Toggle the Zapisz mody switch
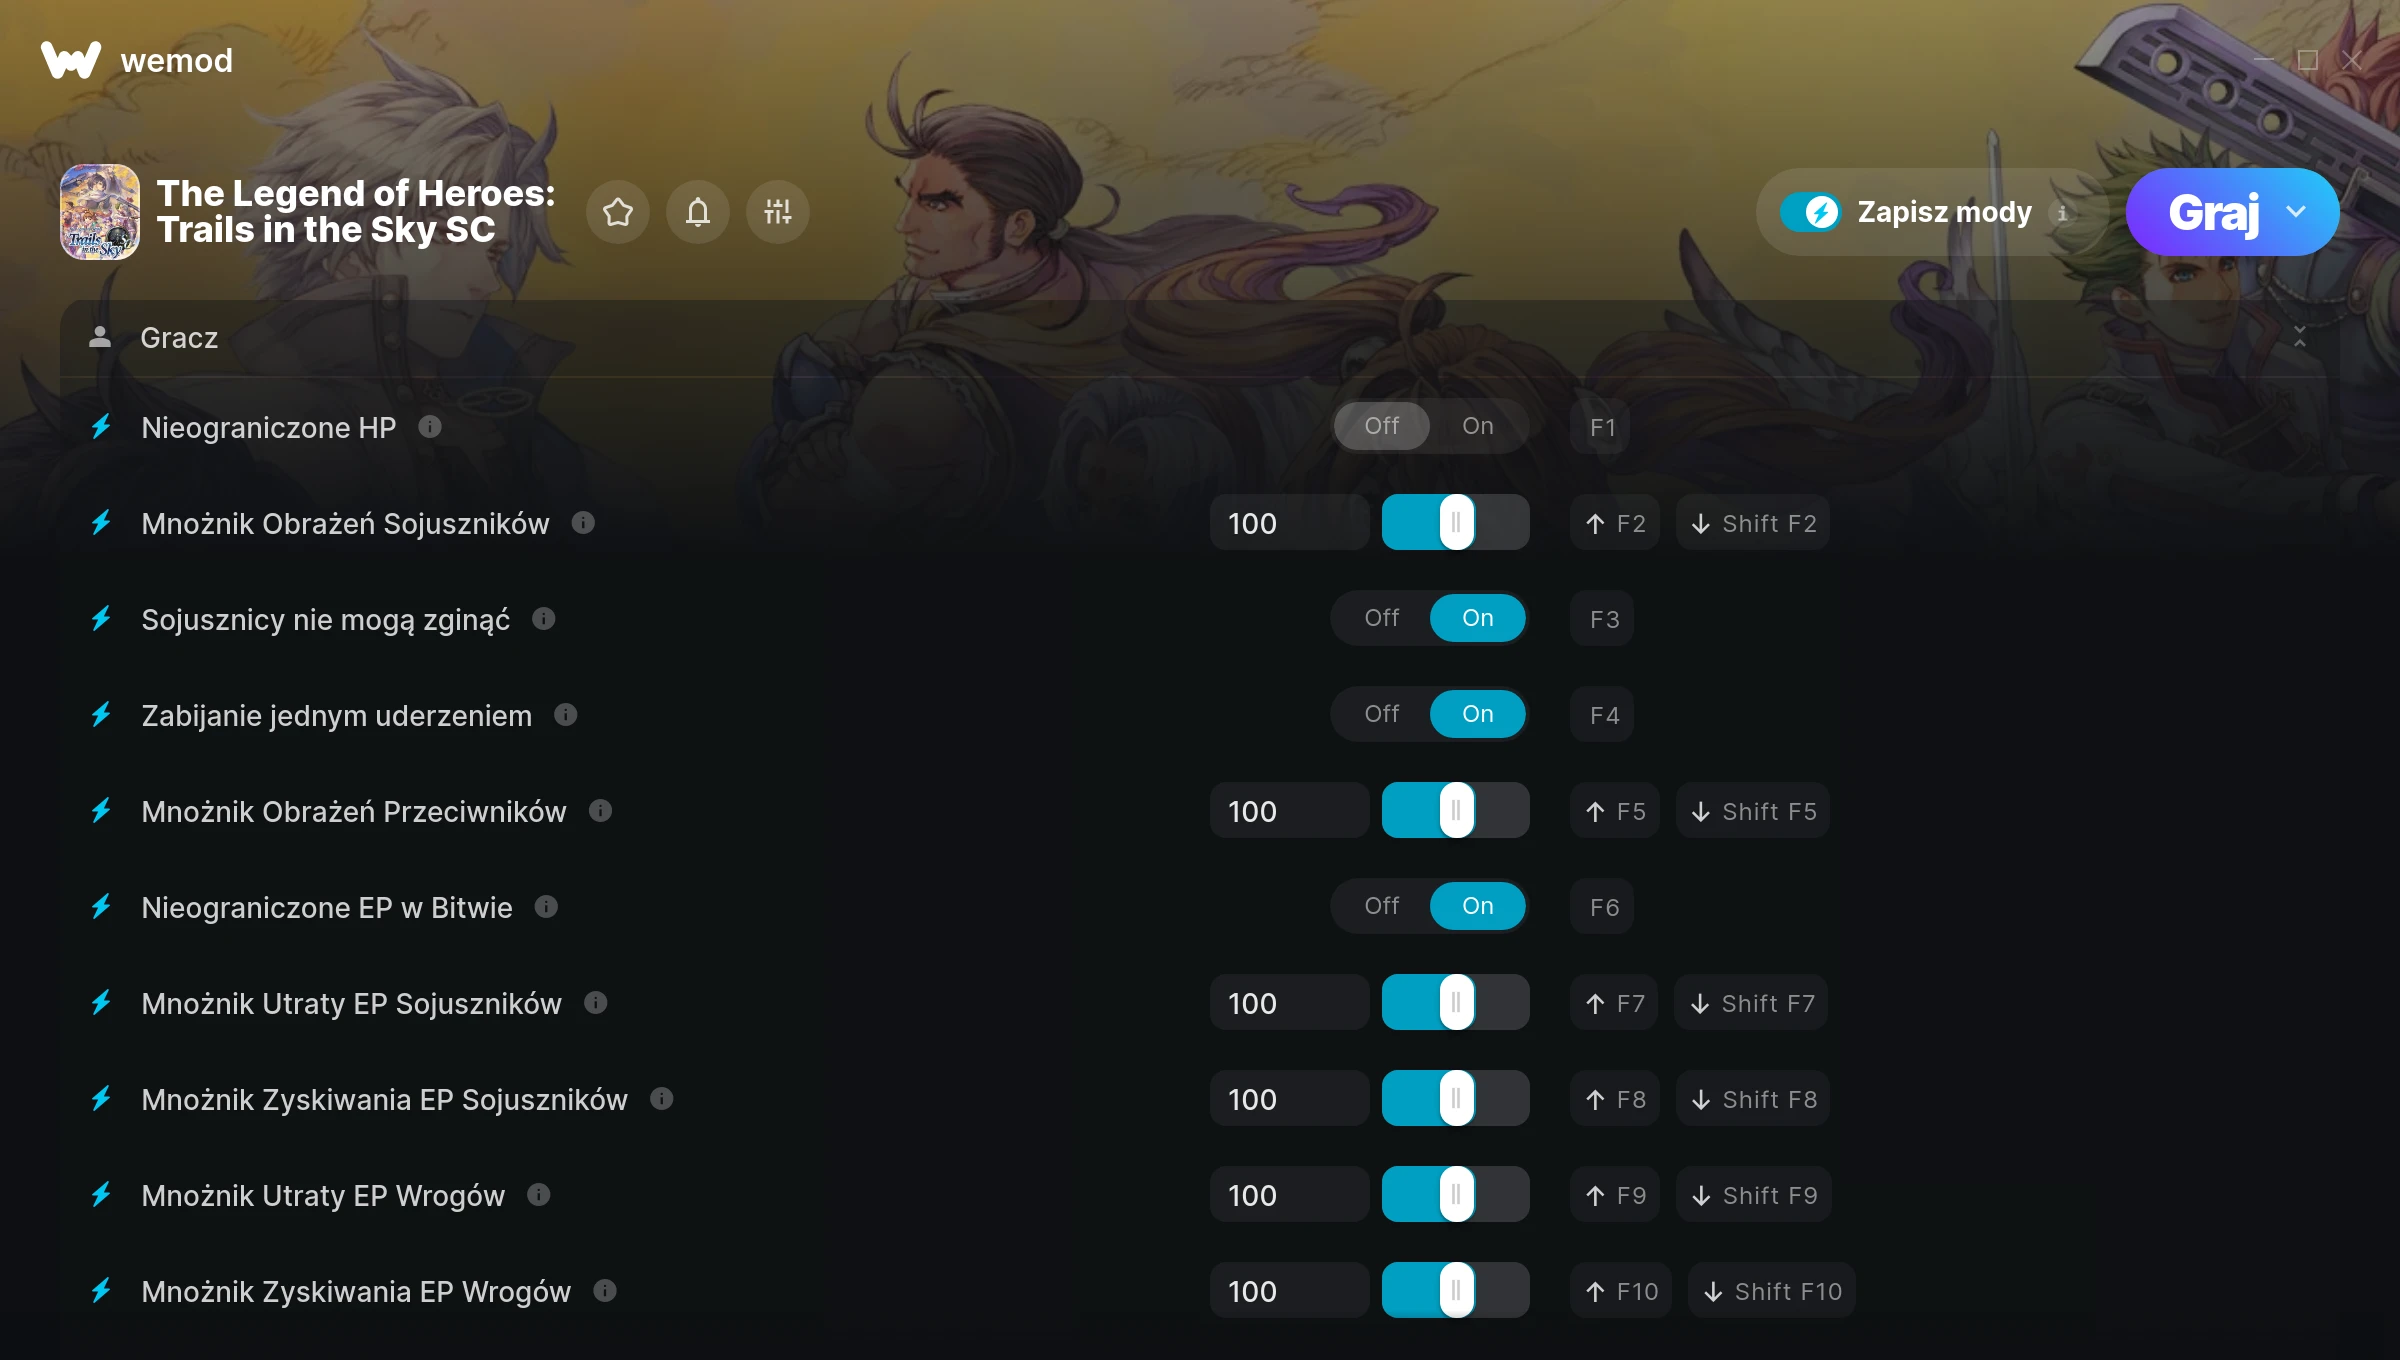The height and width of the screenshot is (1360, 2400). click(x=1811, y=212)
